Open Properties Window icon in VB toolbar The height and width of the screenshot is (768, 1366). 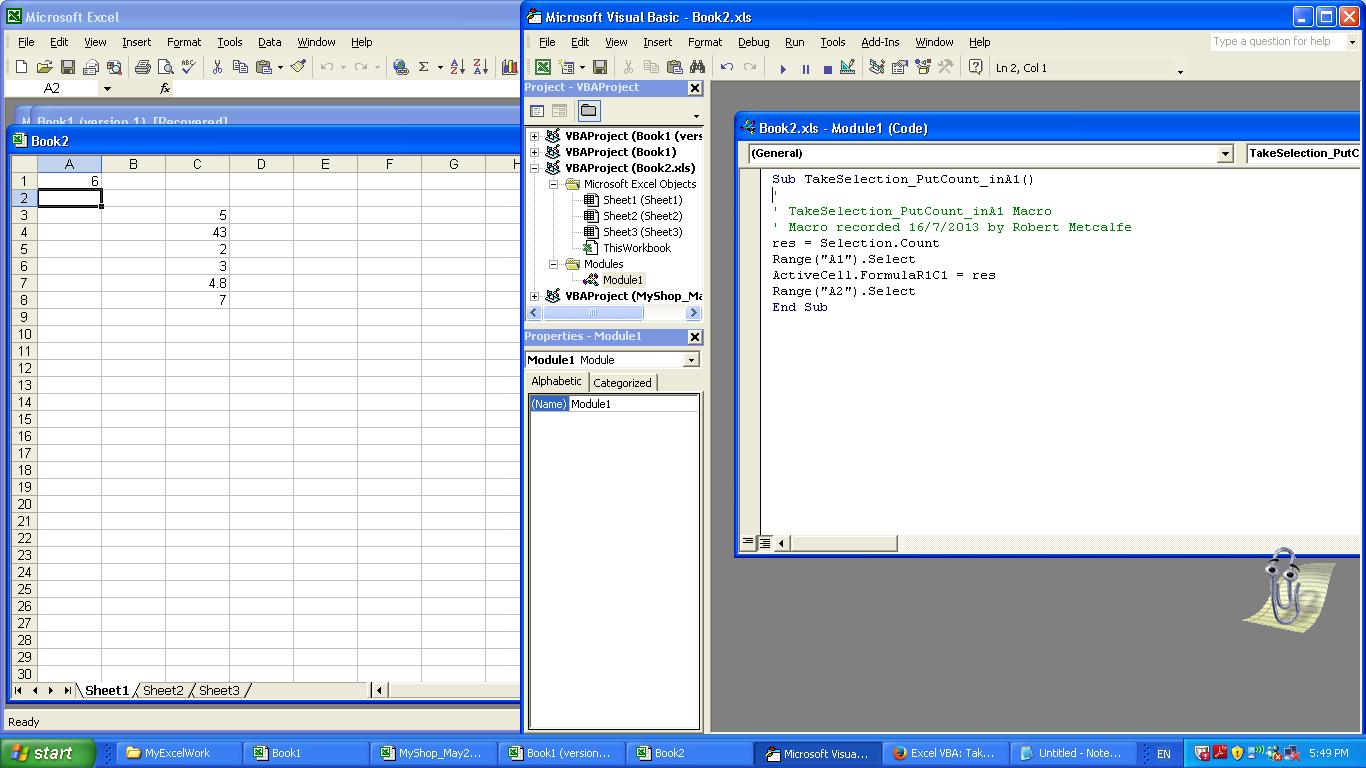pos(899,67)
